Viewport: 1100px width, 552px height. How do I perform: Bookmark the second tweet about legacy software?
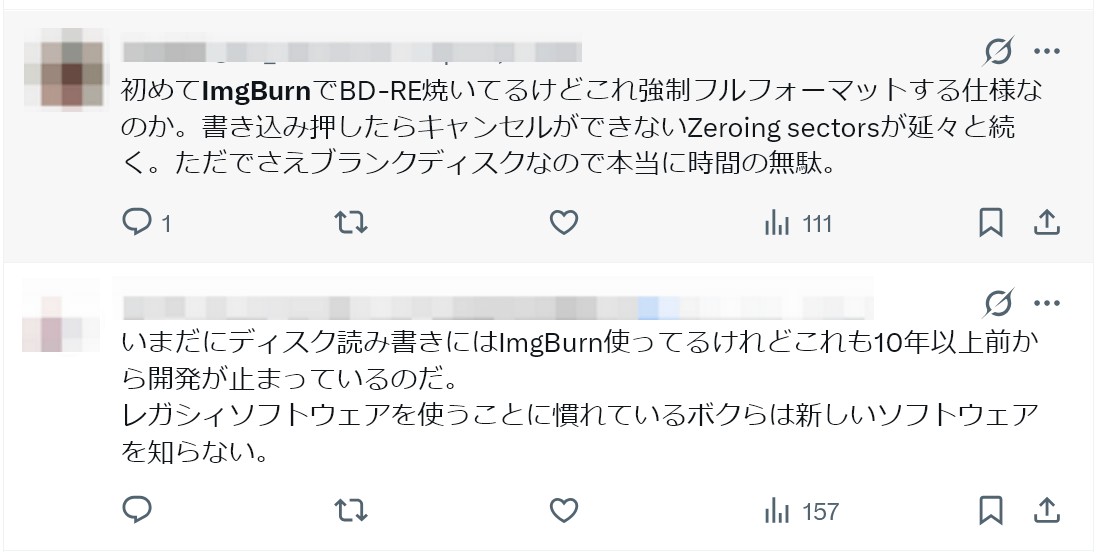[x=991, y=510]
